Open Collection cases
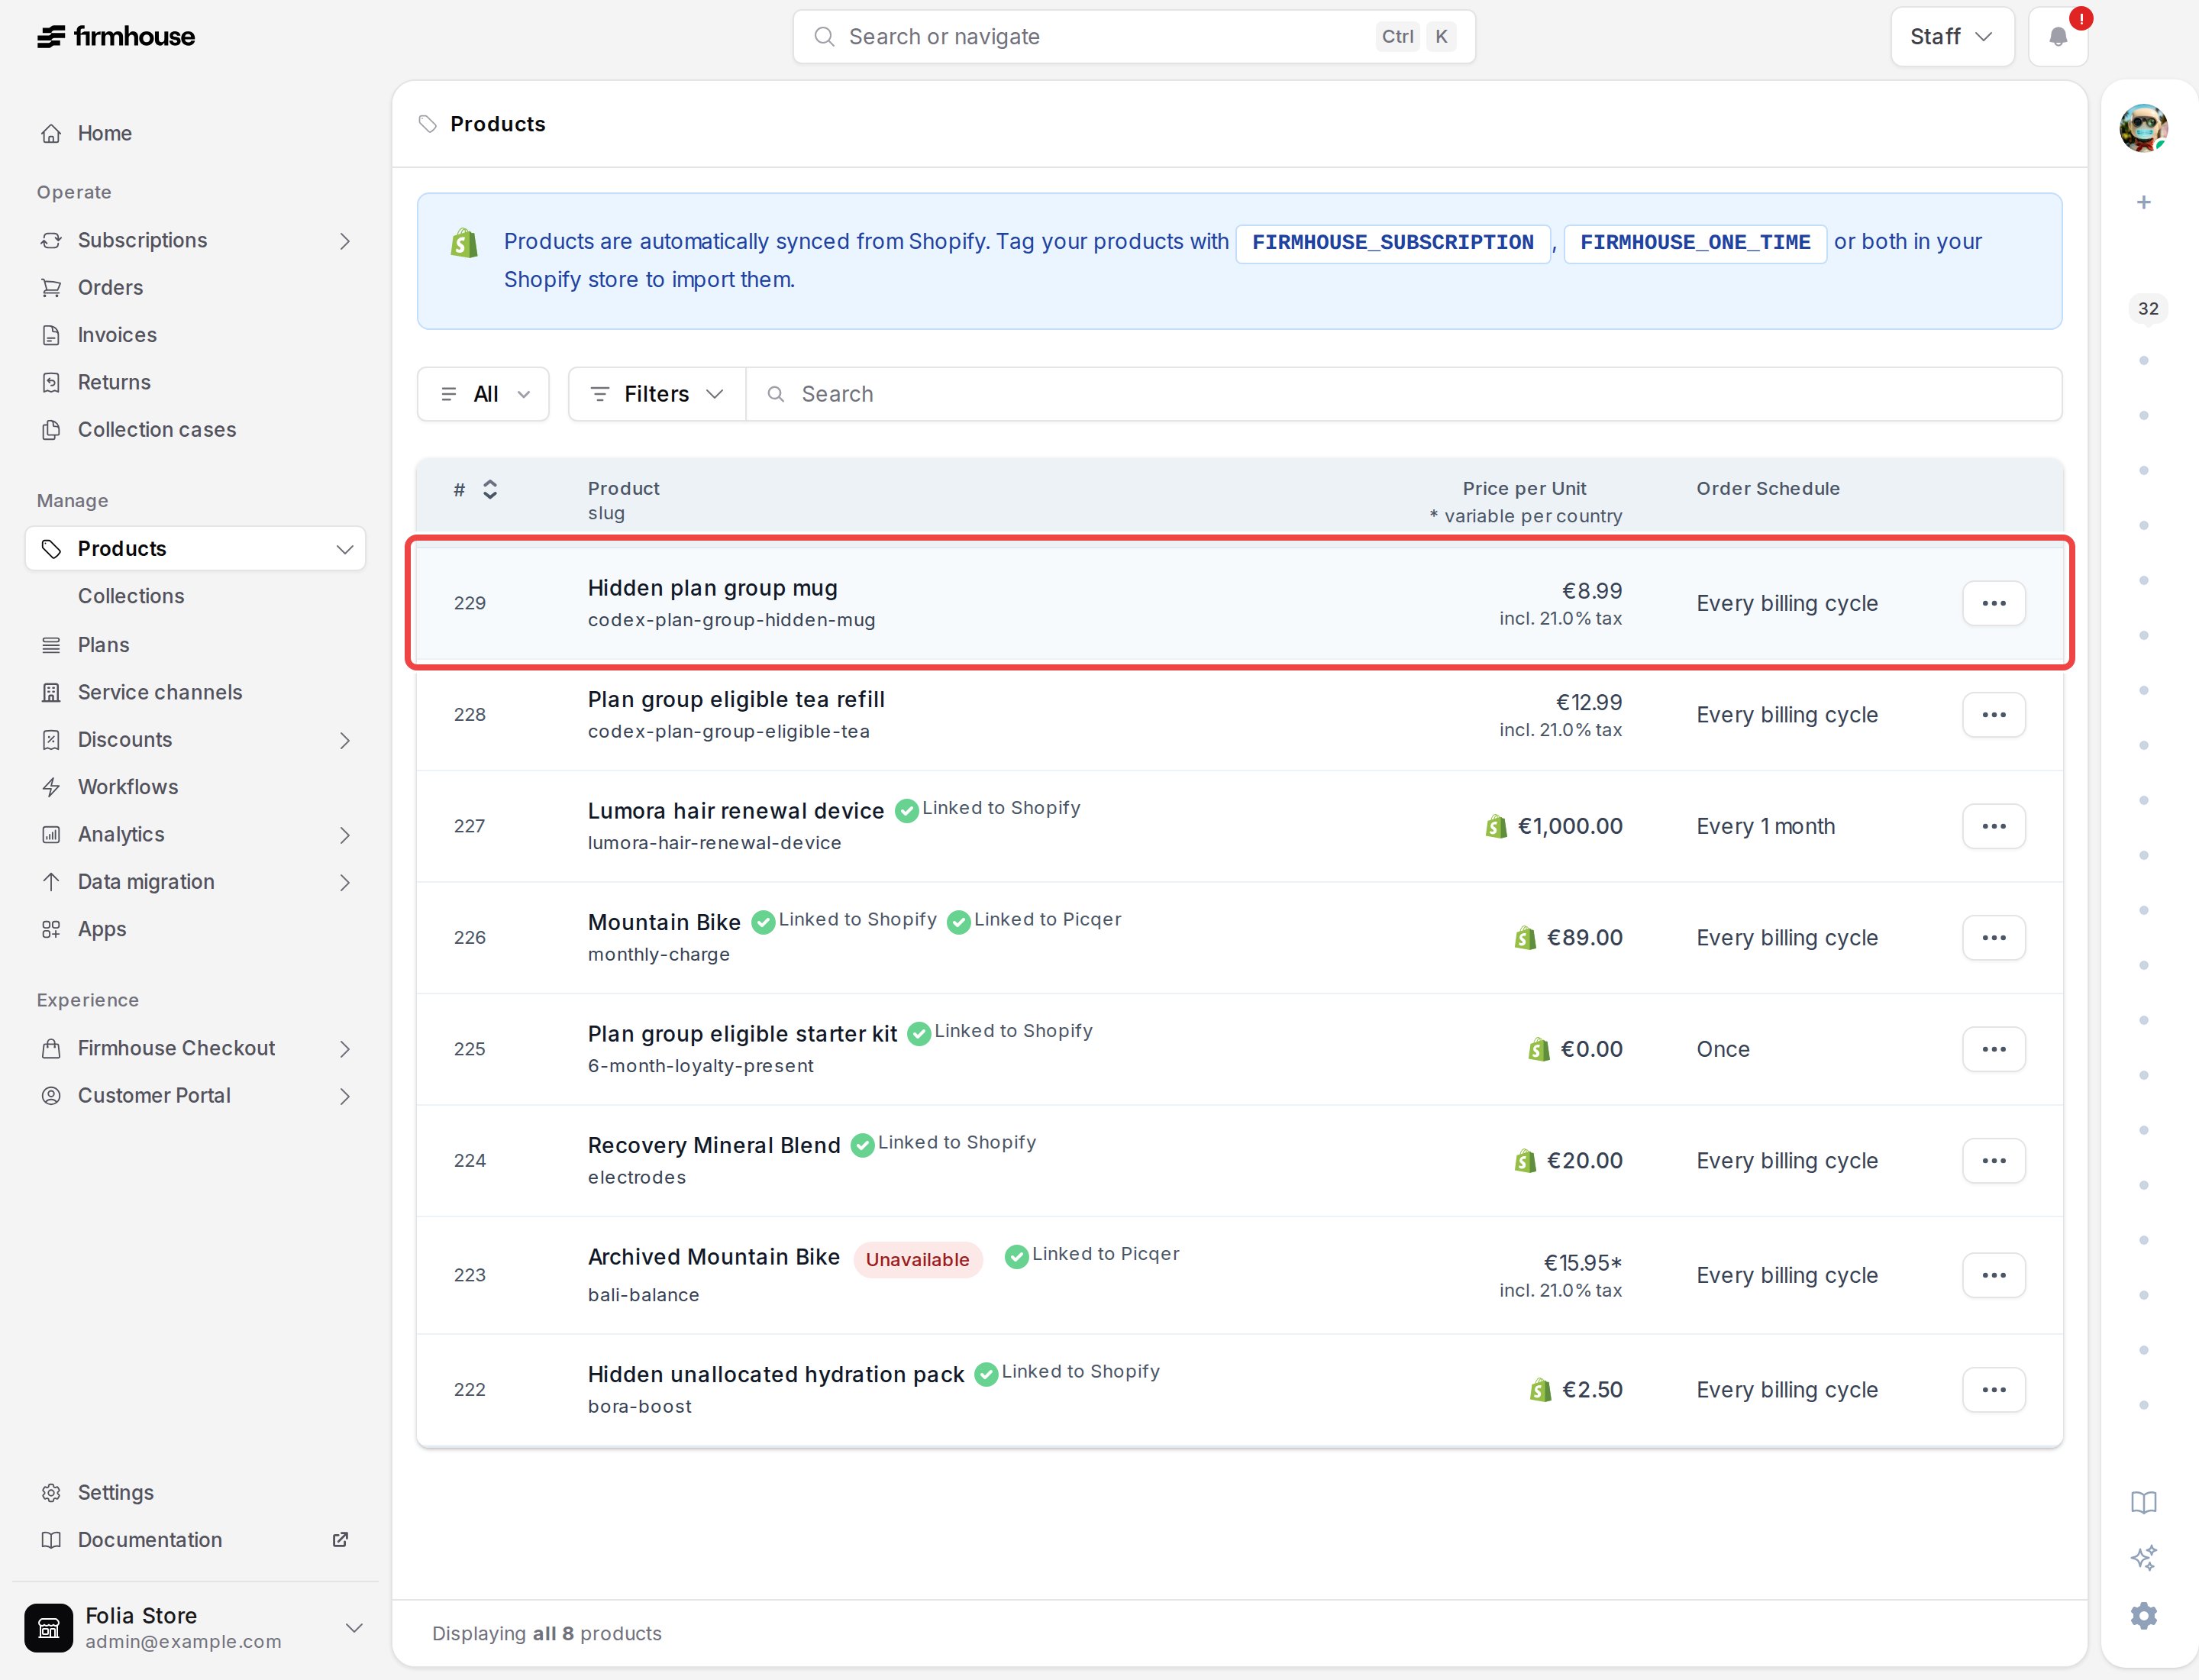The width and height of the screenshot is (2199, 1680). click(x=157, y=429)
